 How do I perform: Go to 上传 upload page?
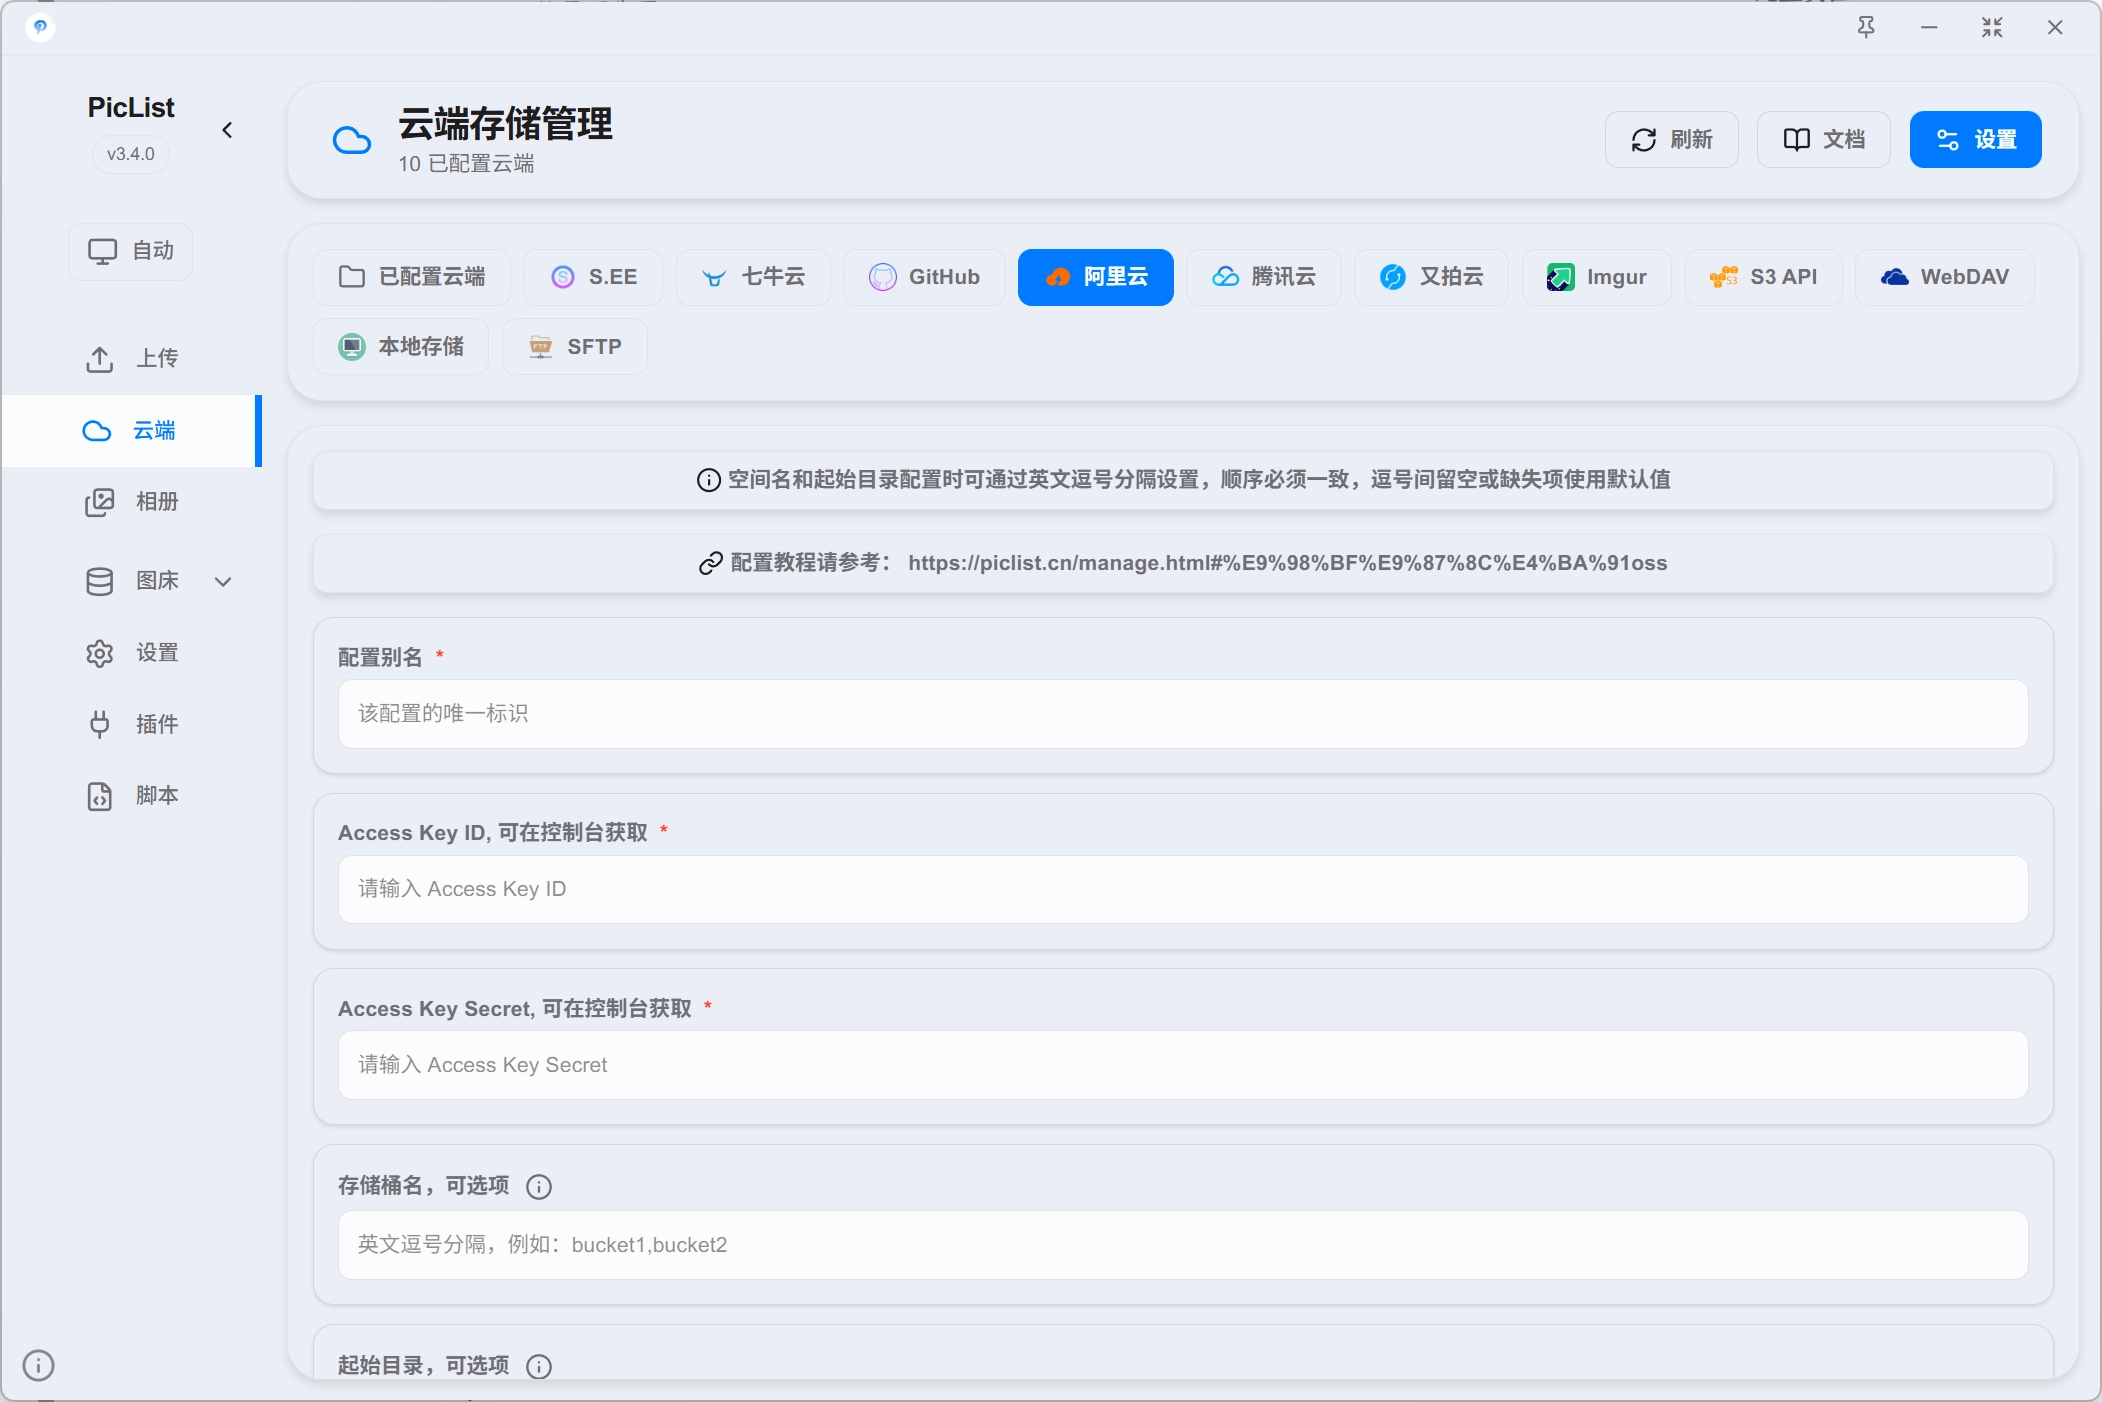tap(131, 359)
